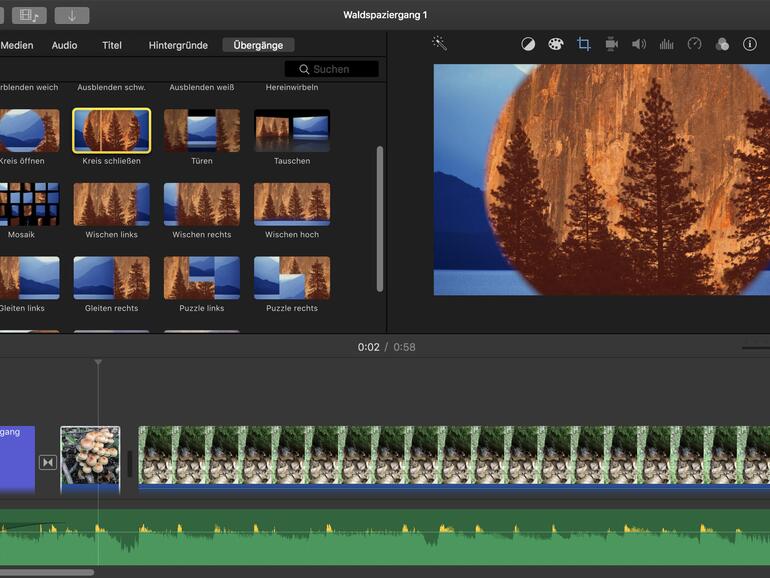Click the transitions browser vertical scrollbar
The width and height of the screenshot is (770, 578).
(380, 219)
